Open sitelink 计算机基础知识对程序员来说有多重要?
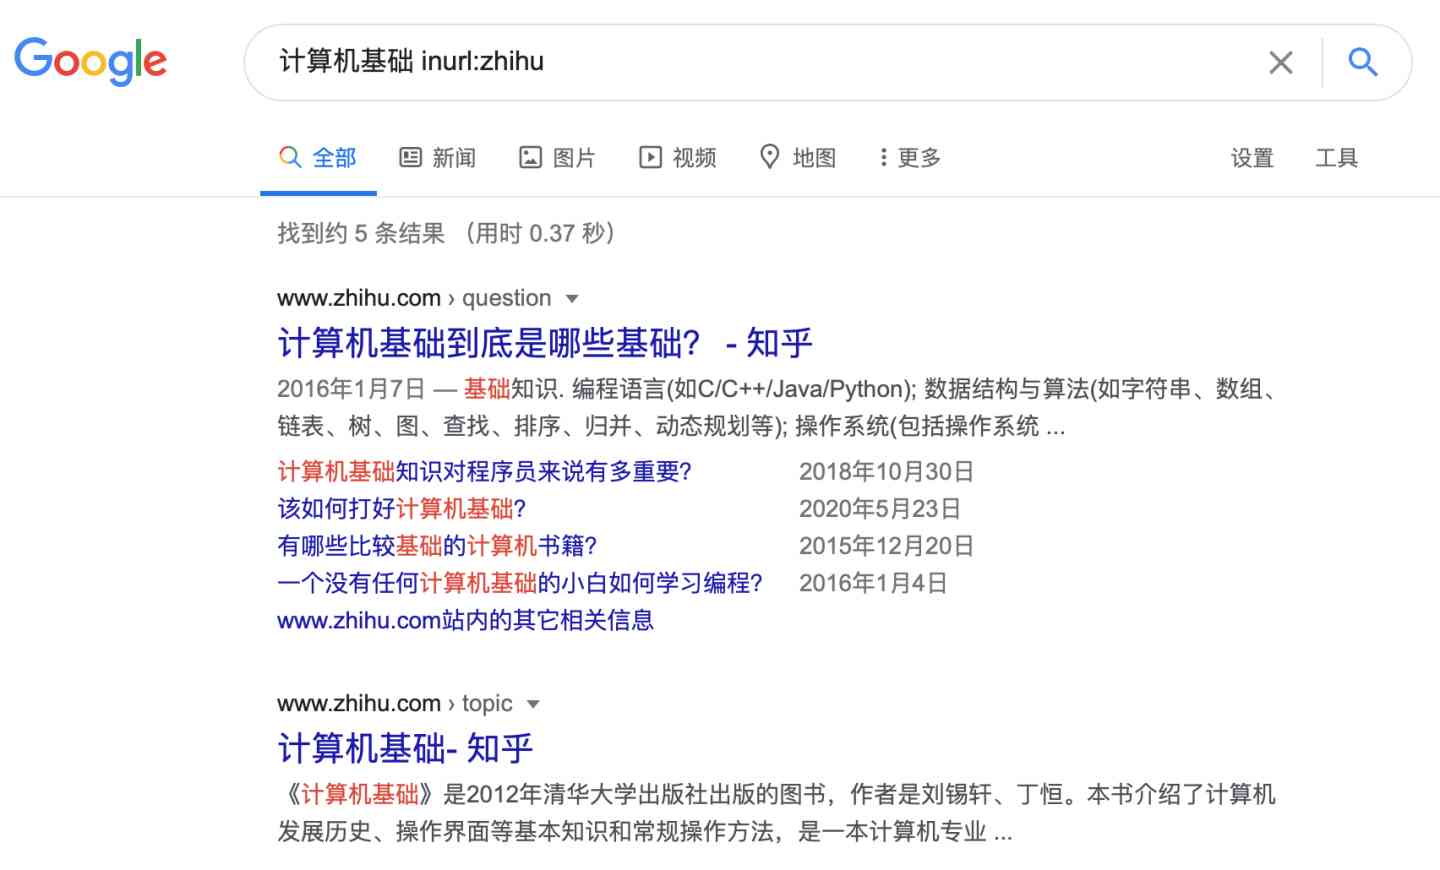This screenshot has width=1440, height=870. click(x=485, y=471)
